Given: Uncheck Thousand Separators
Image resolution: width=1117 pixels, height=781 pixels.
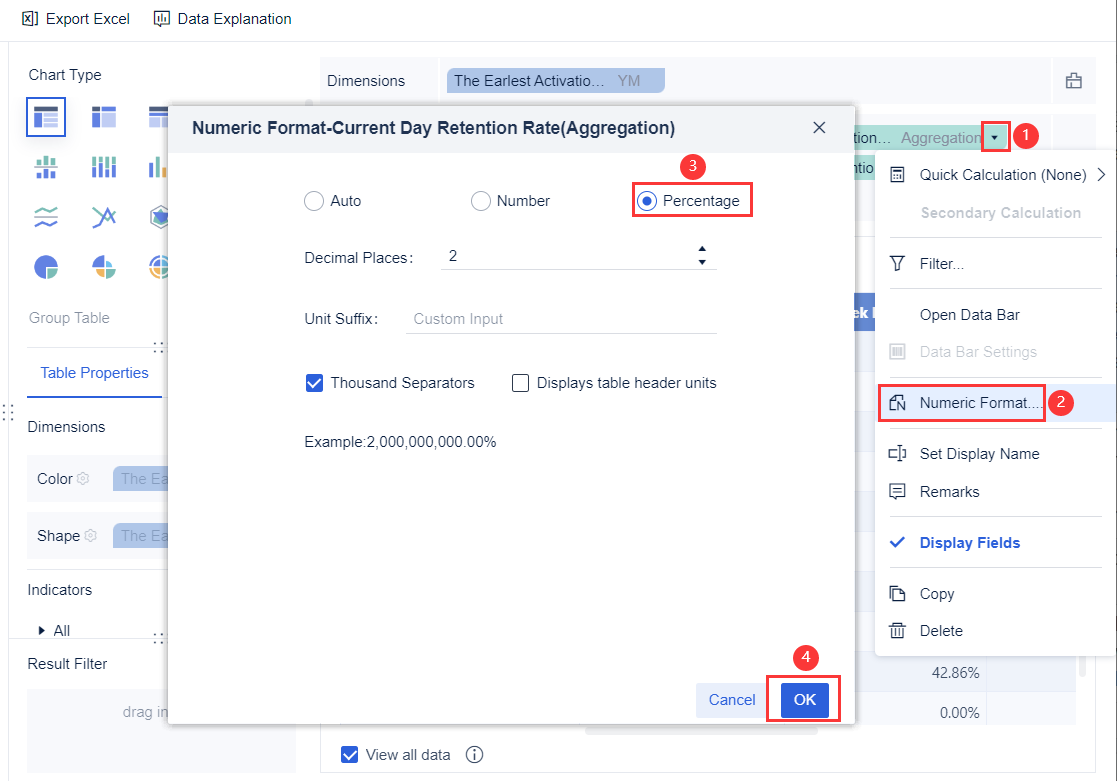Looking at the screenshot, I should coord(315,382).
